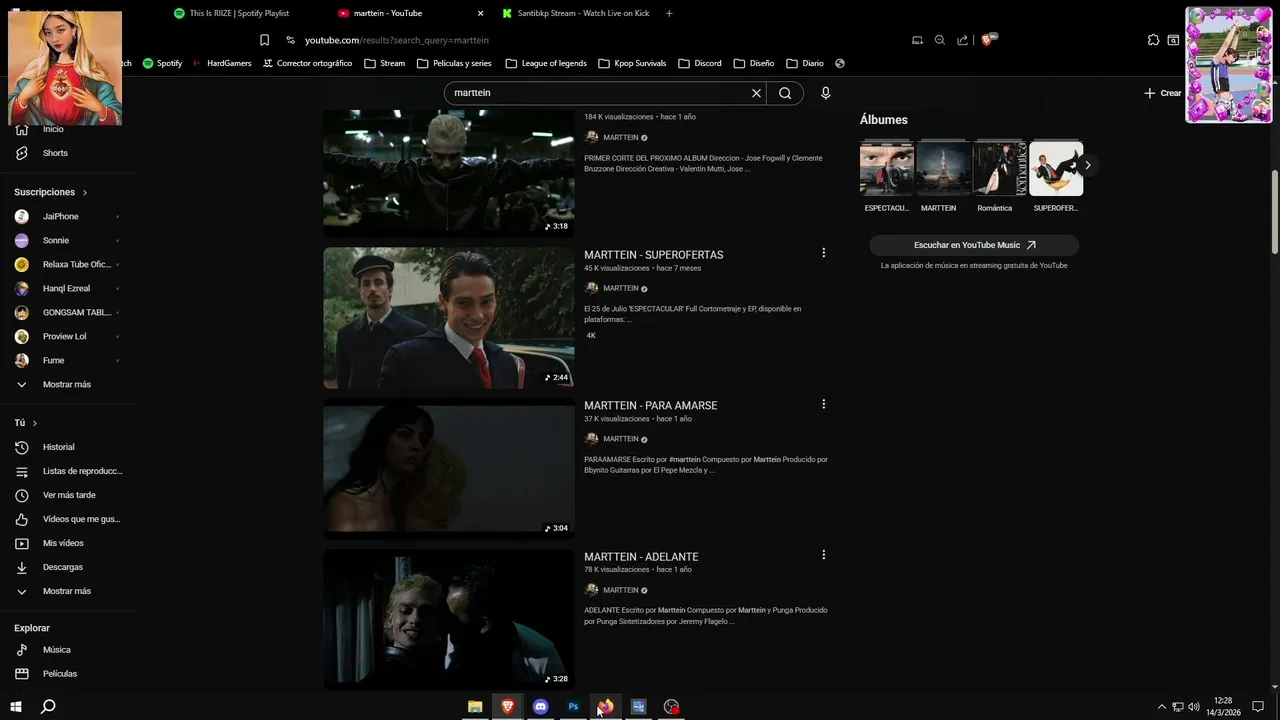The height and width of the screenshot is (720, 1280).
Task: Expand subscriptions with Mostrar más
Action: 68,384
